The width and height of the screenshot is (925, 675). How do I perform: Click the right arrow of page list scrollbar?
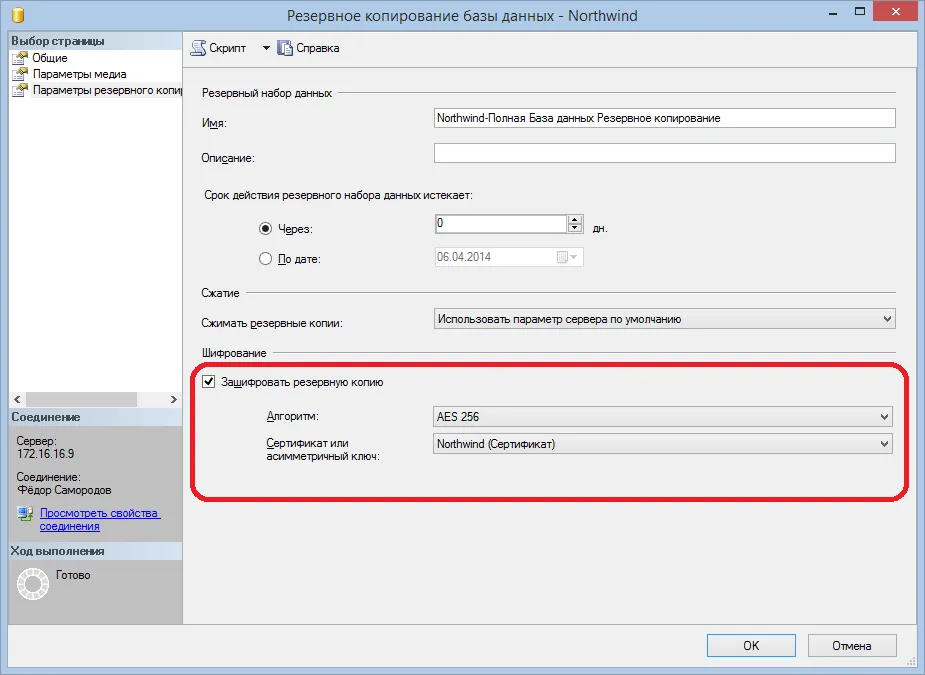pos(173,399)
